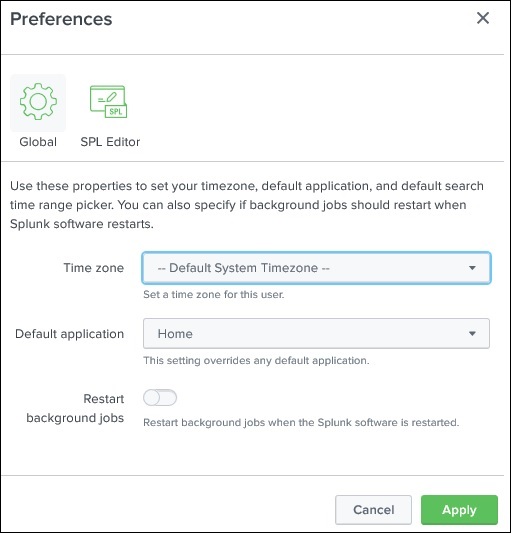Enable the Restart background jobs switch
Viewport: 511px width, 533px height.
click(160, 398)
